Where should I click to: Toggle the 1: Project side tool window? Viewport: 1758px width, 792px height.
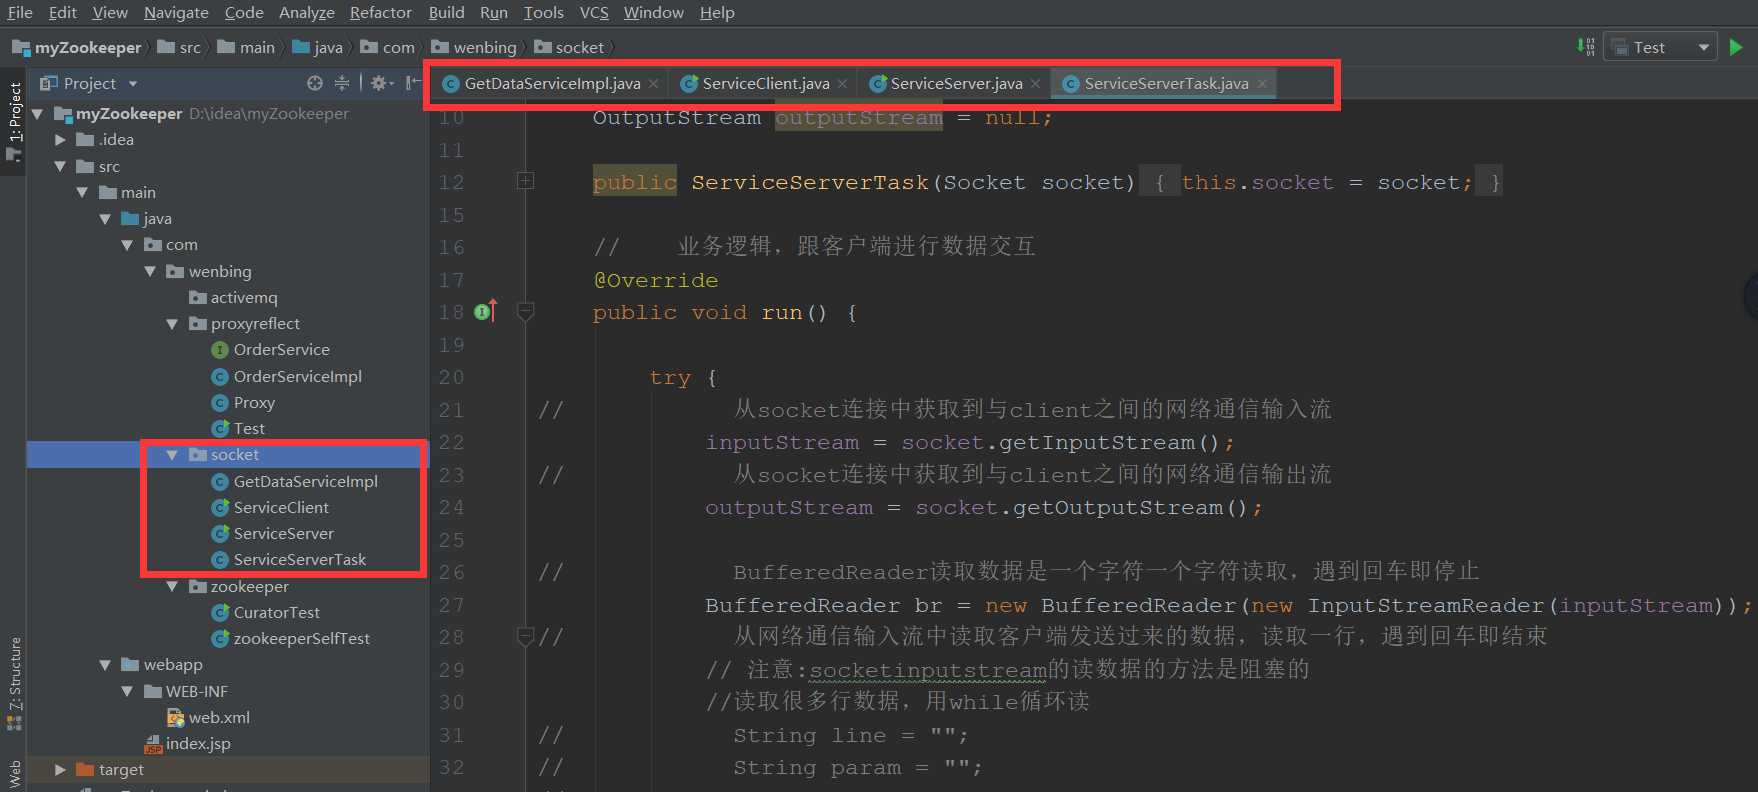click(x=13, y=121)
